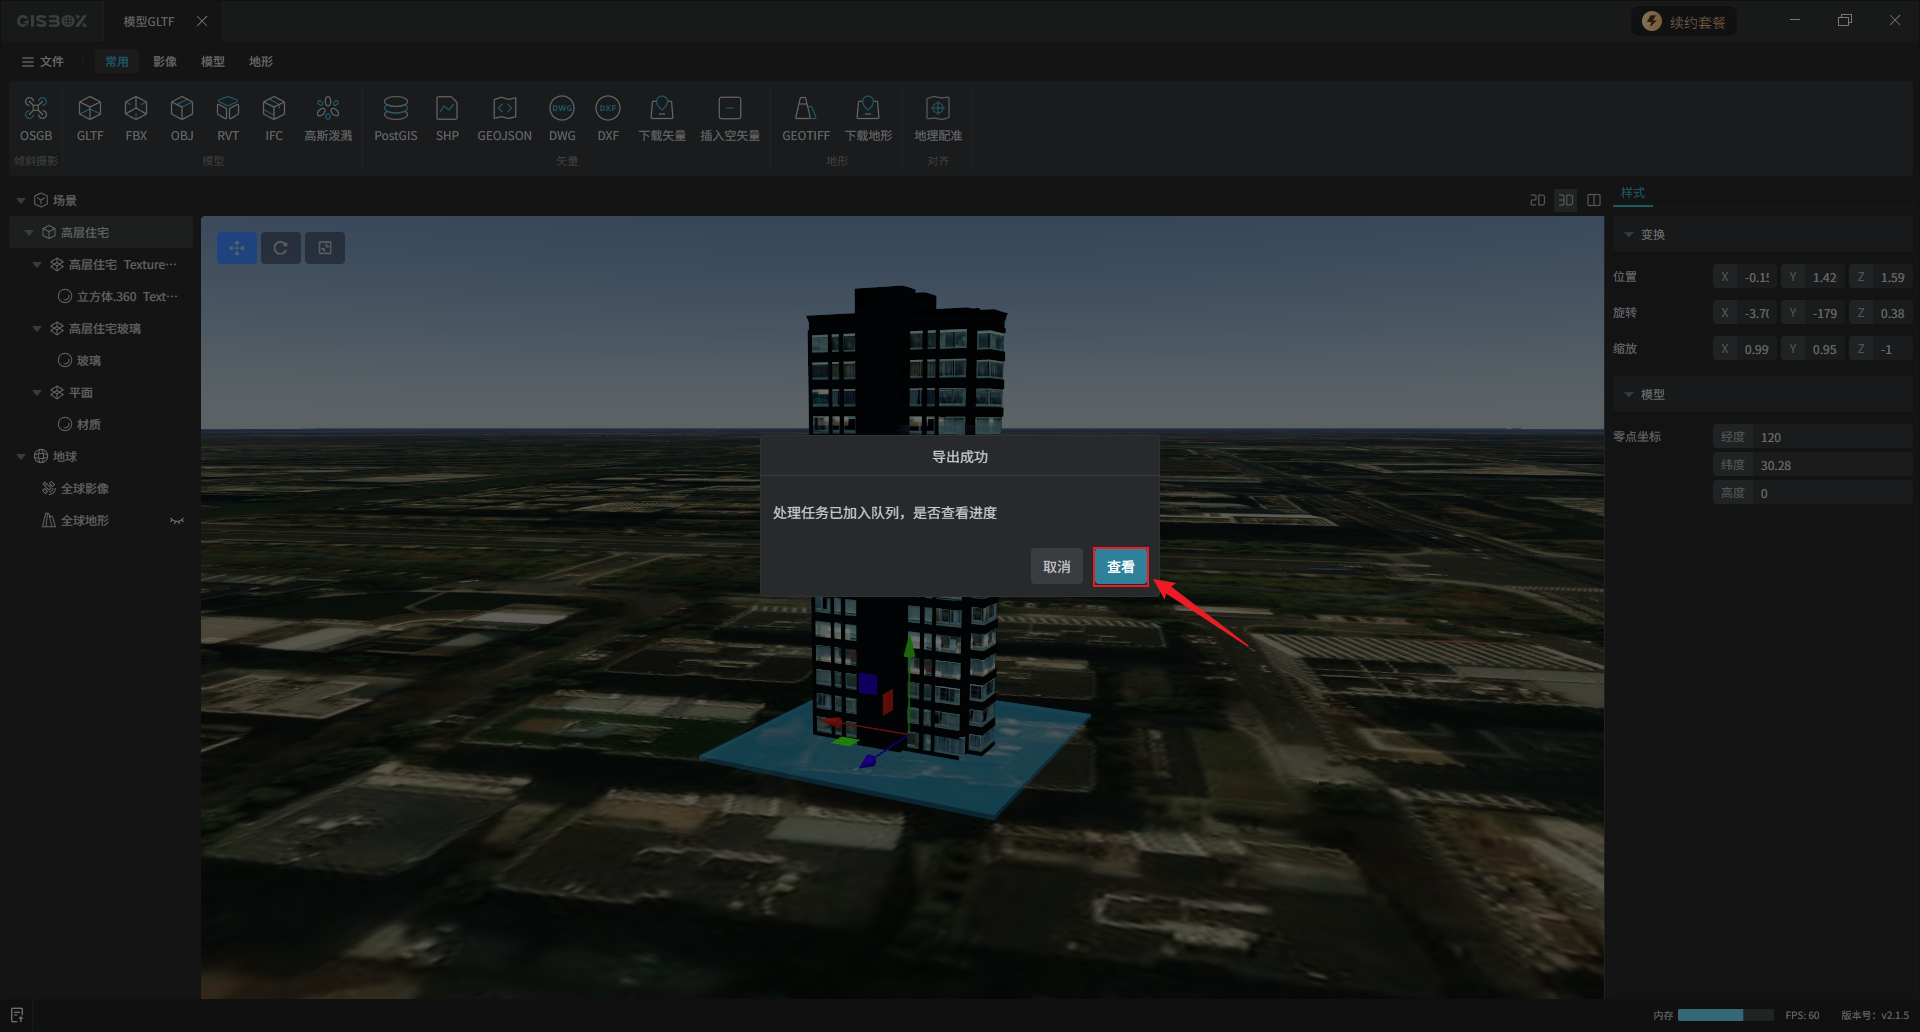The image size is (1920, 1032).
Task: Collapse the 地球 tree node
Action: click(x=21, y=457)
